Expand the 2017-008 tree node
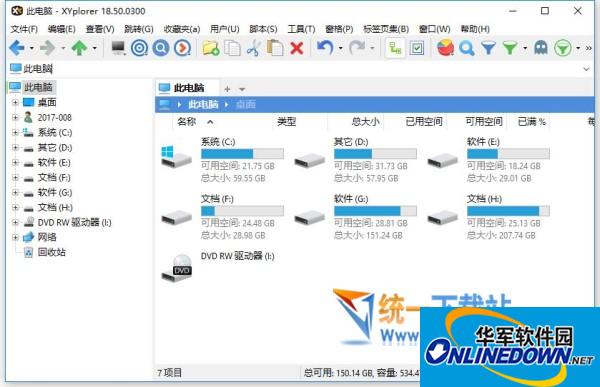This screenshot has width=600, height=387. click(15, 118)
